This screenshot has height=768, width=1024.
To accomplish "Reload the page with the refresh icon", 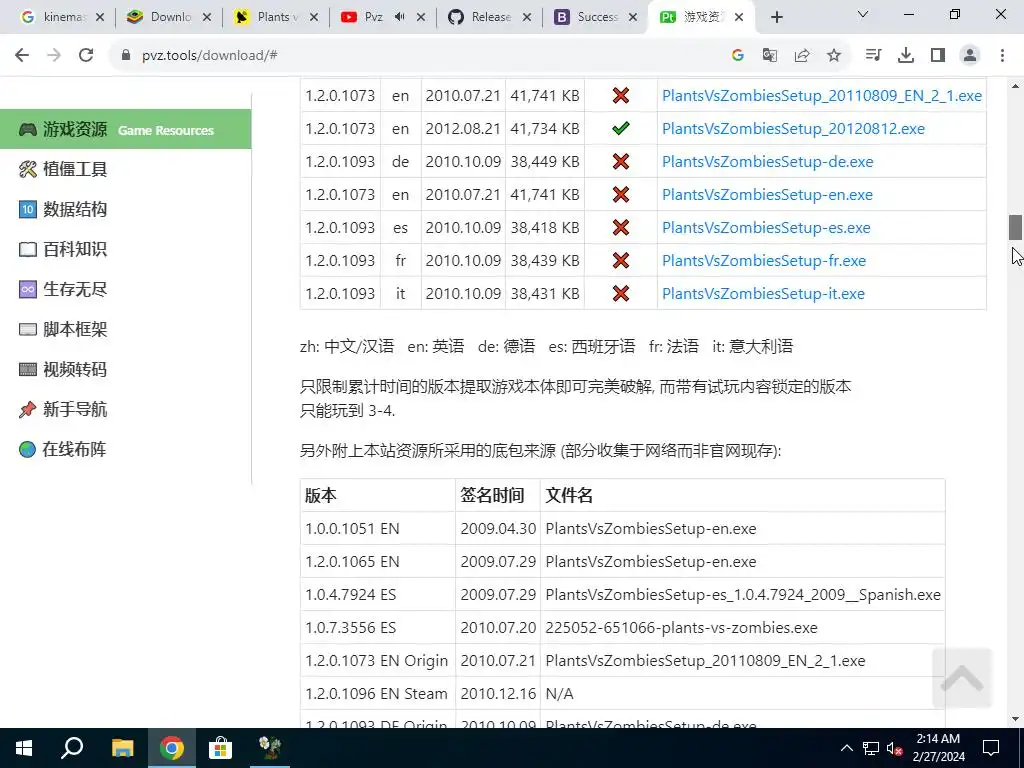I will click(86, 56).
